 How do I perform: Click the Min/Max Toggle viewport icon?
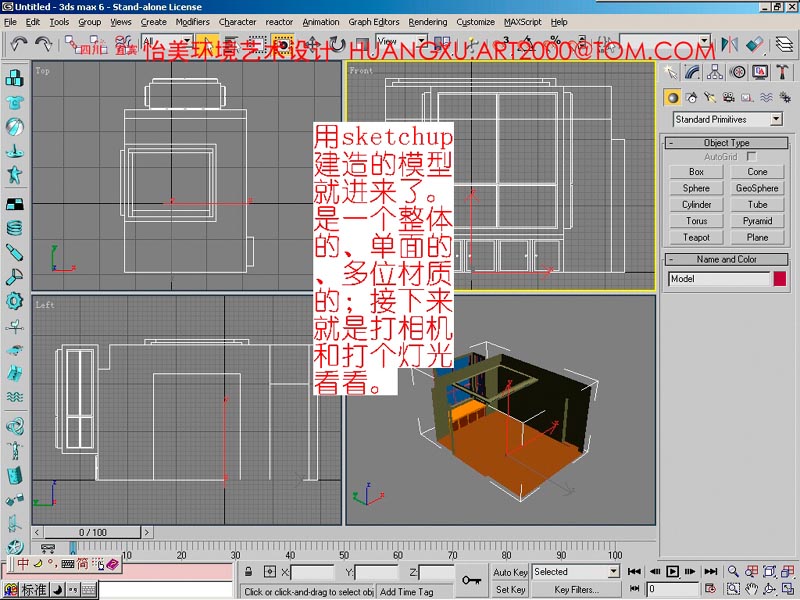coord(788,589)
